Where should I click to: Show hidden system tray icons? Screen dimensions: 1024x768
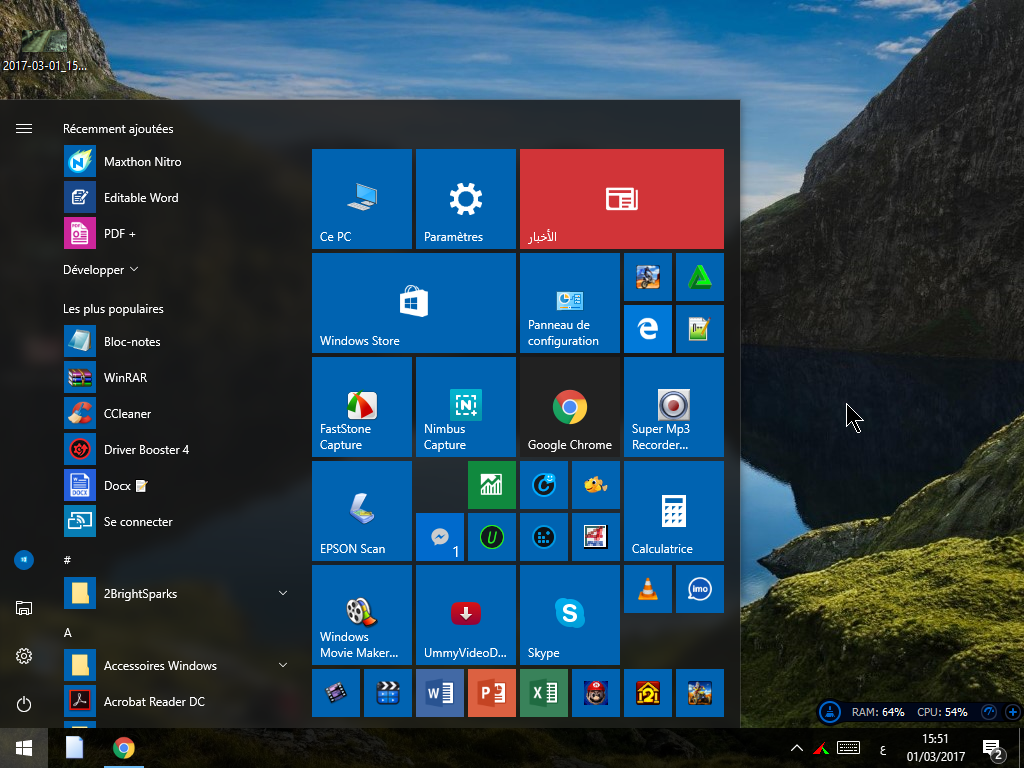click(x=797, y=748)
